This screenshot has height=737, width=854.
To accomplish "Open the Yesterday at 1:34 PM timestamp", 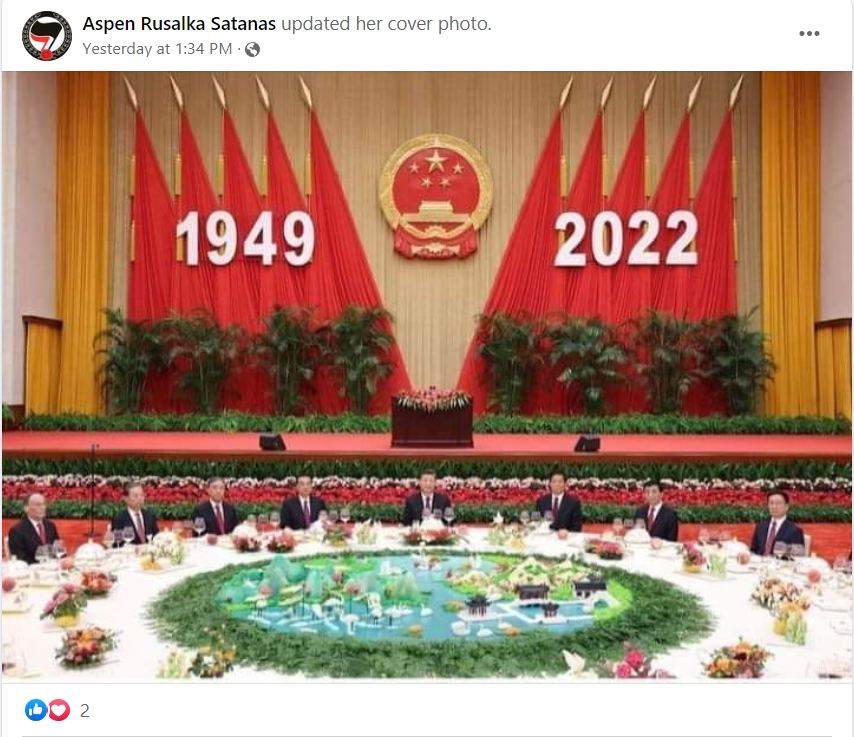I will point(157,49).
